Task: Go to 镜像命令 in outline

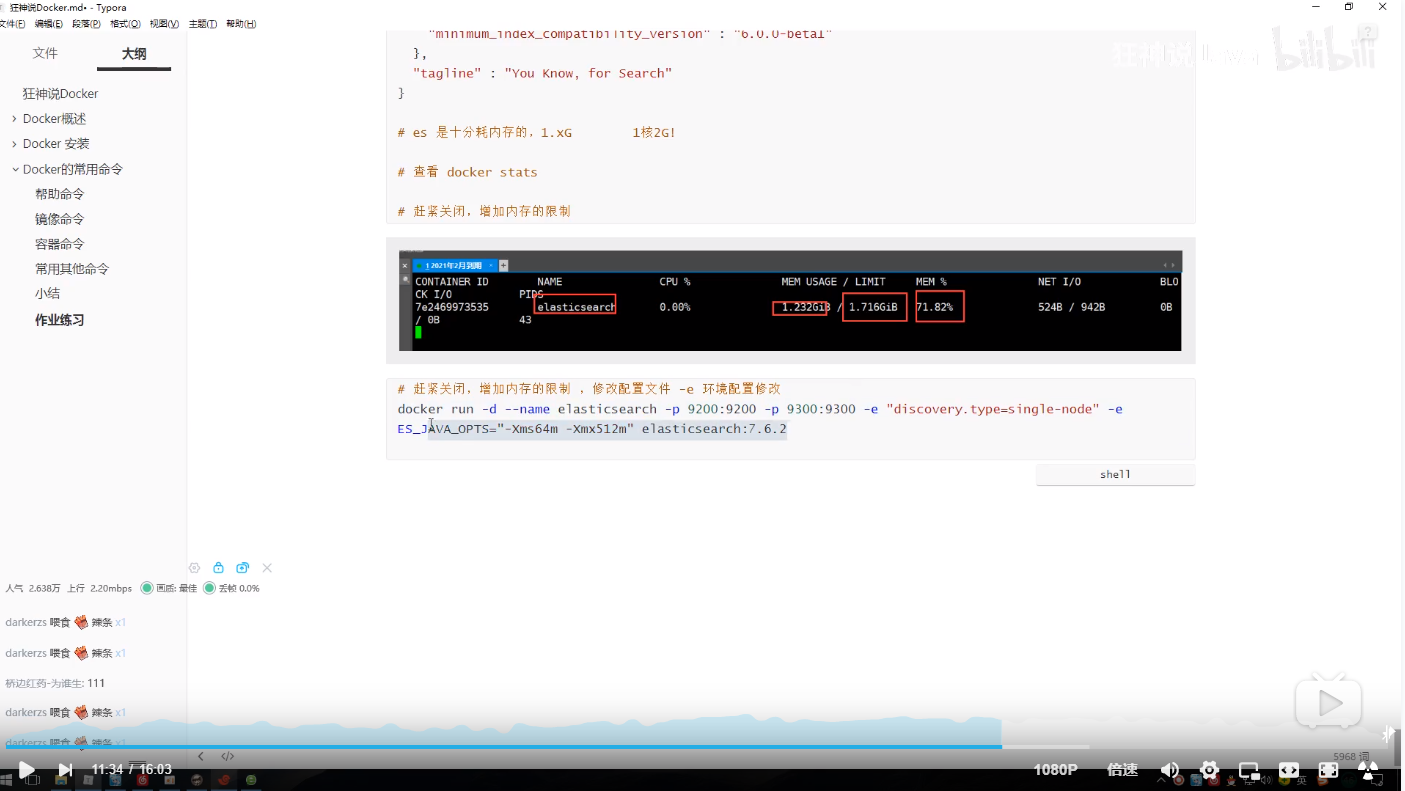Action: click(x=60, y=219)
